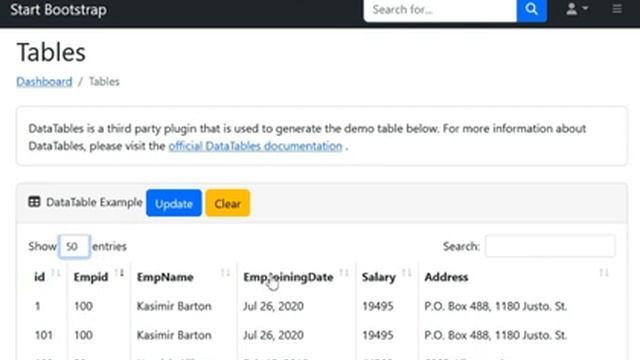Sort by the Salary column arrows
The height and width of the screenshot is (360, 640).
(407, 273)
